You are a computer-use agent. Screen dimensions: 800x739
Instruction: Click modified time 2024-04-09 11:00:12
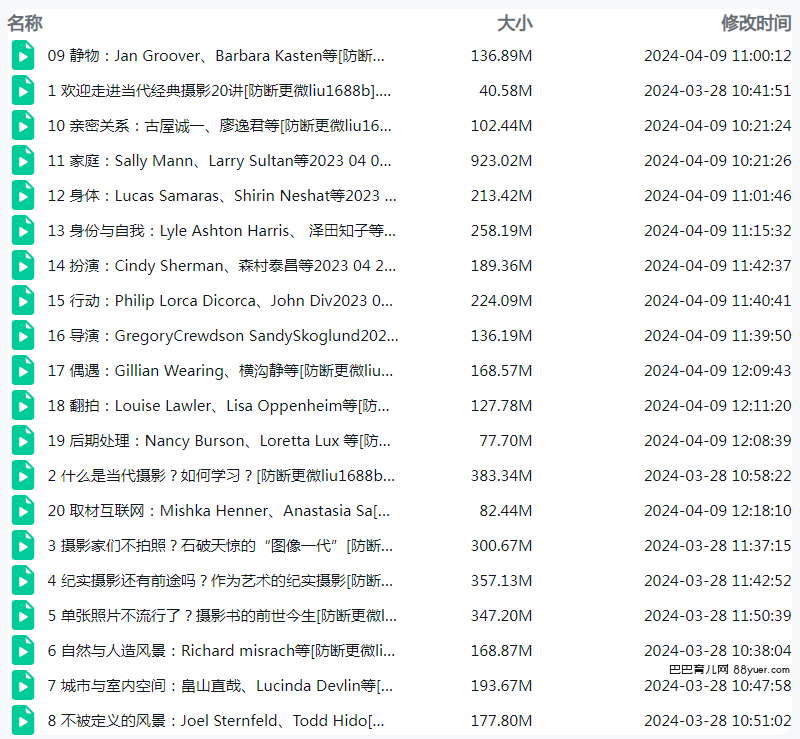coord(718,56)
